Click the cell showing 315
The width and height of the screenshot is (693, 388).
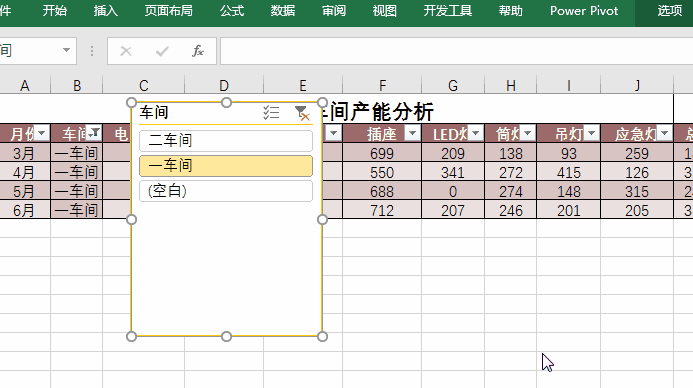click(637, 191)
